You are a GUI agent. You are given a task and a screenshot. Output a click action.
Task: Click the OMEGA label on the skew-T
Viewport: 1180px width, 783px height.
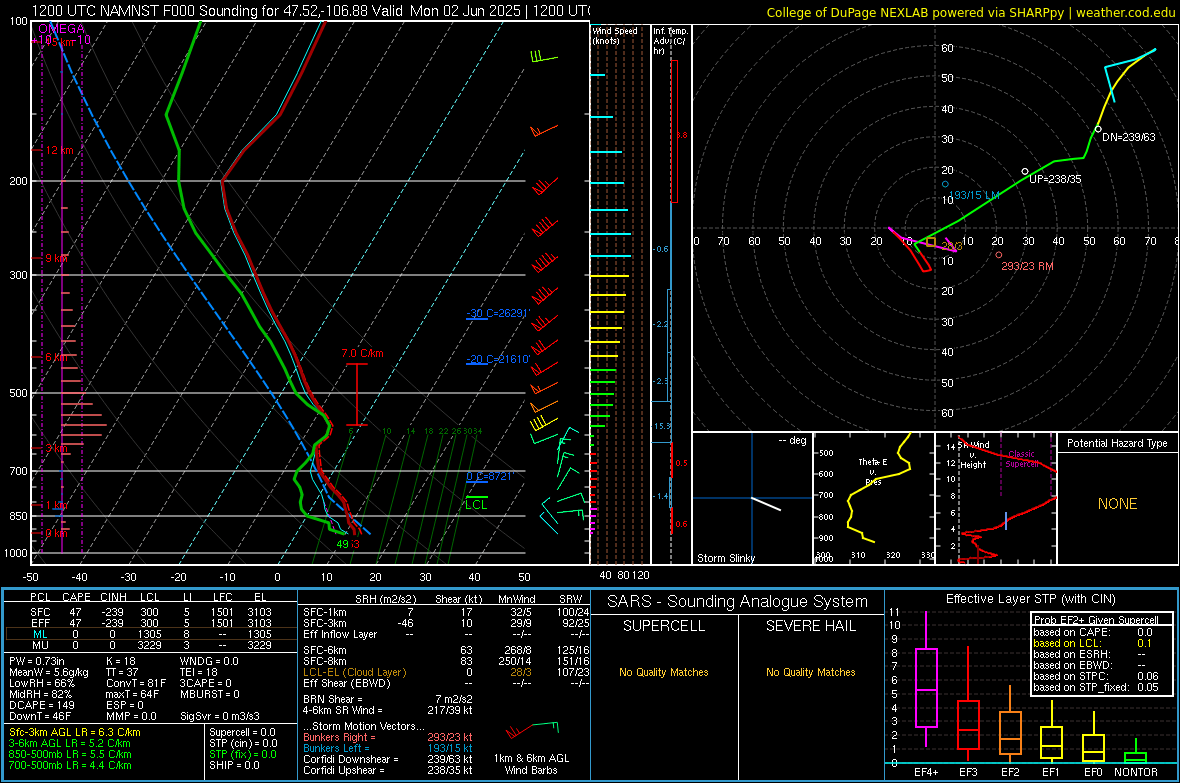click(x=61, y=29)
